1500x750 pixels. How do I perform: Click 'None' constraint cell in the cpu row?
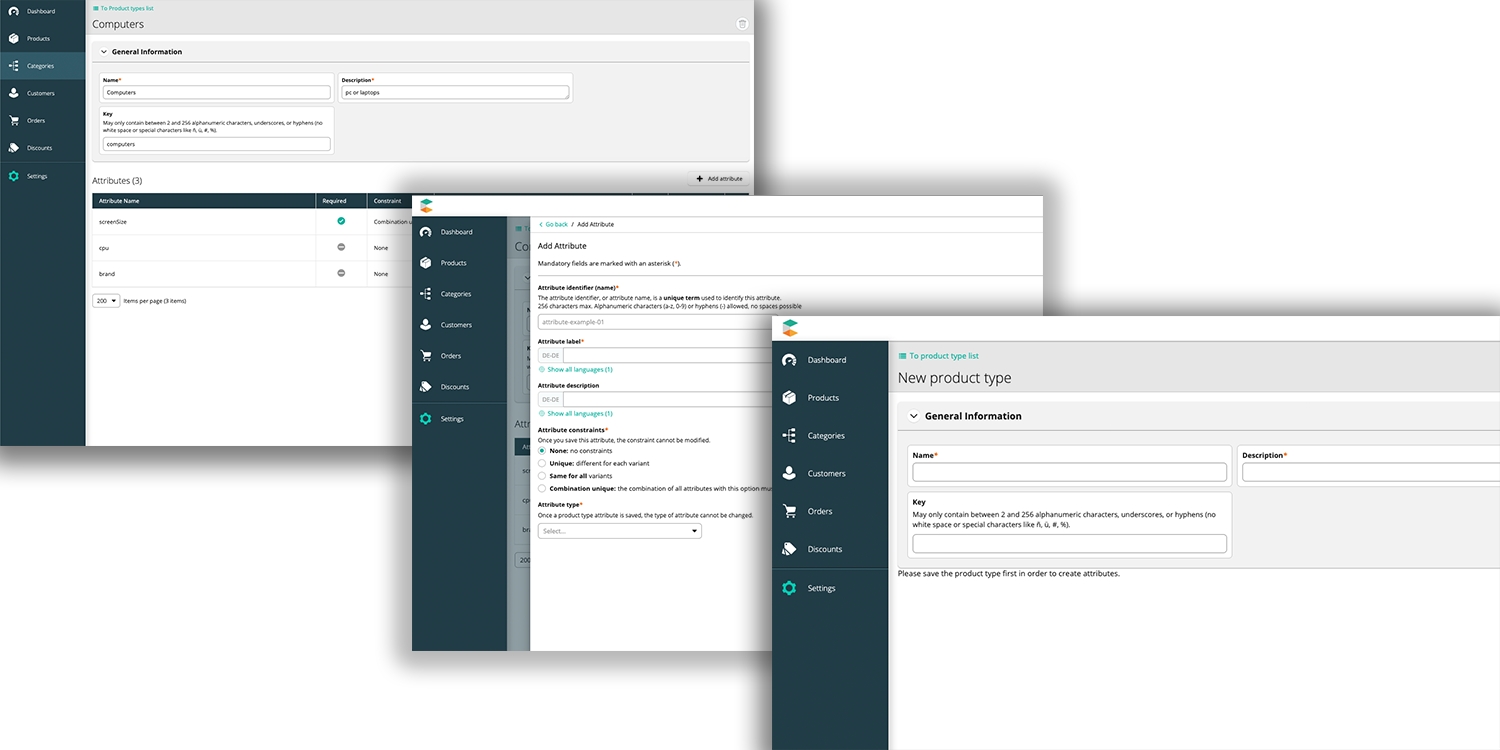click(381, 248)
